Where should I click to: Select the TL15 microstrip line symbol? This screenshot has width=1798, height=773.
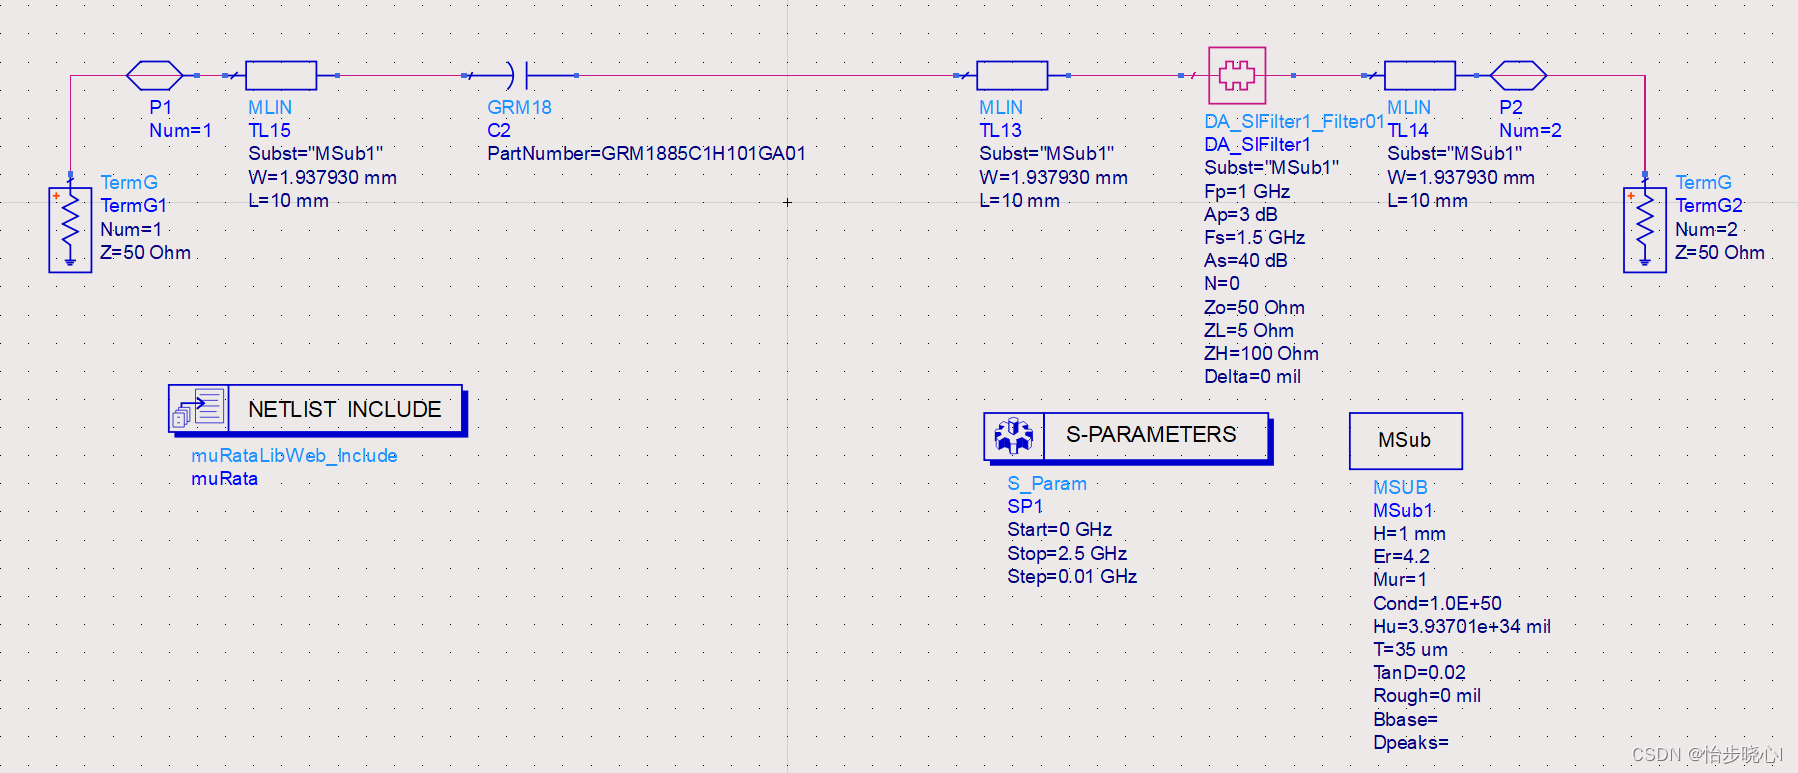click(x=281, y=75)
